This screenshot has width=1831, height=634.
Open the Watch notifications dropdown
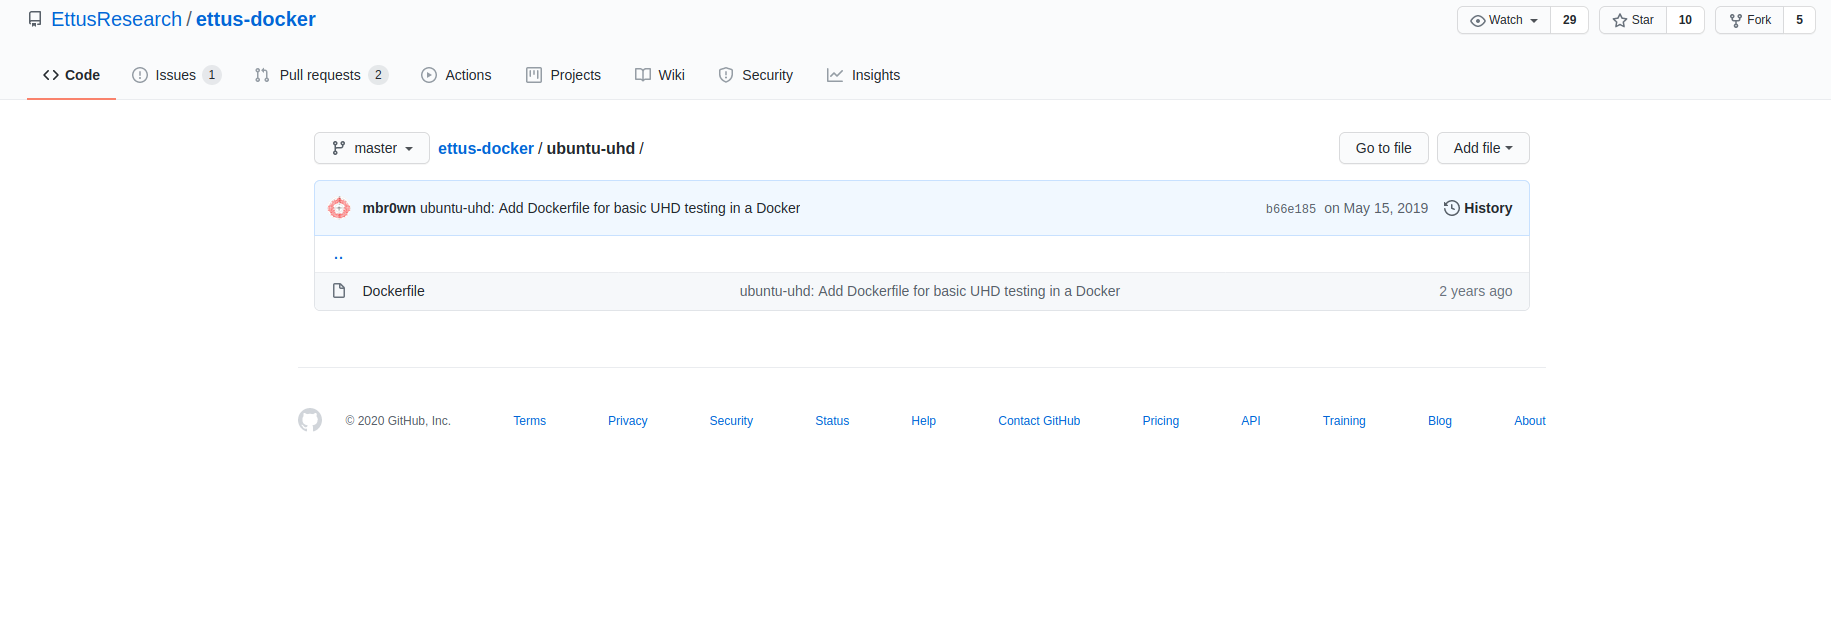pyautogui.click(x=1504, y=20)
